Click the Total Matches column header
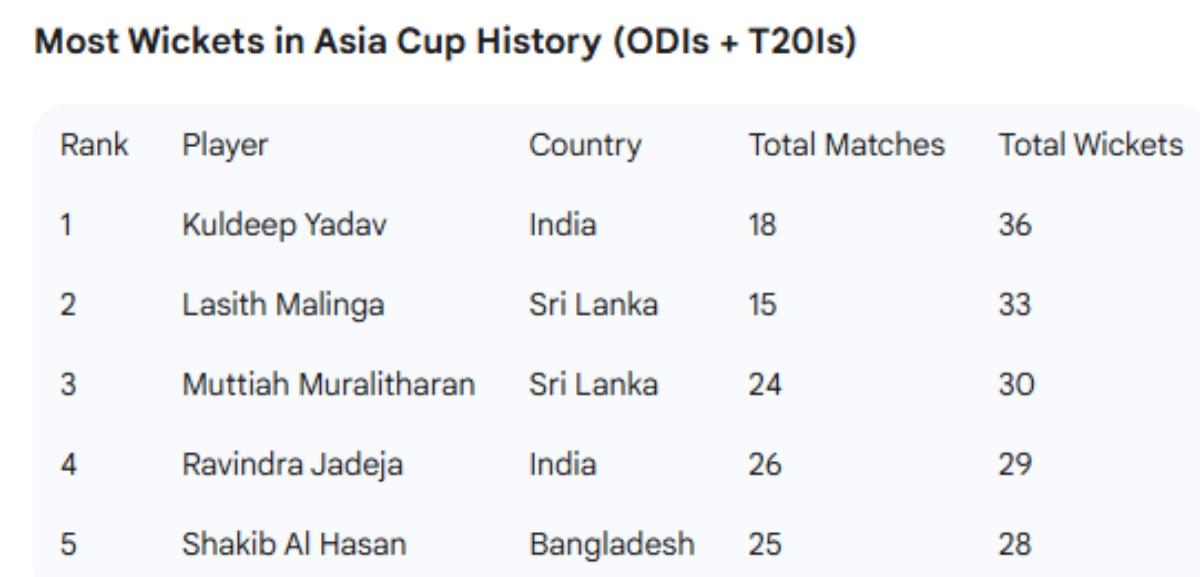The image size is (1200, 577). pos(847,145)
